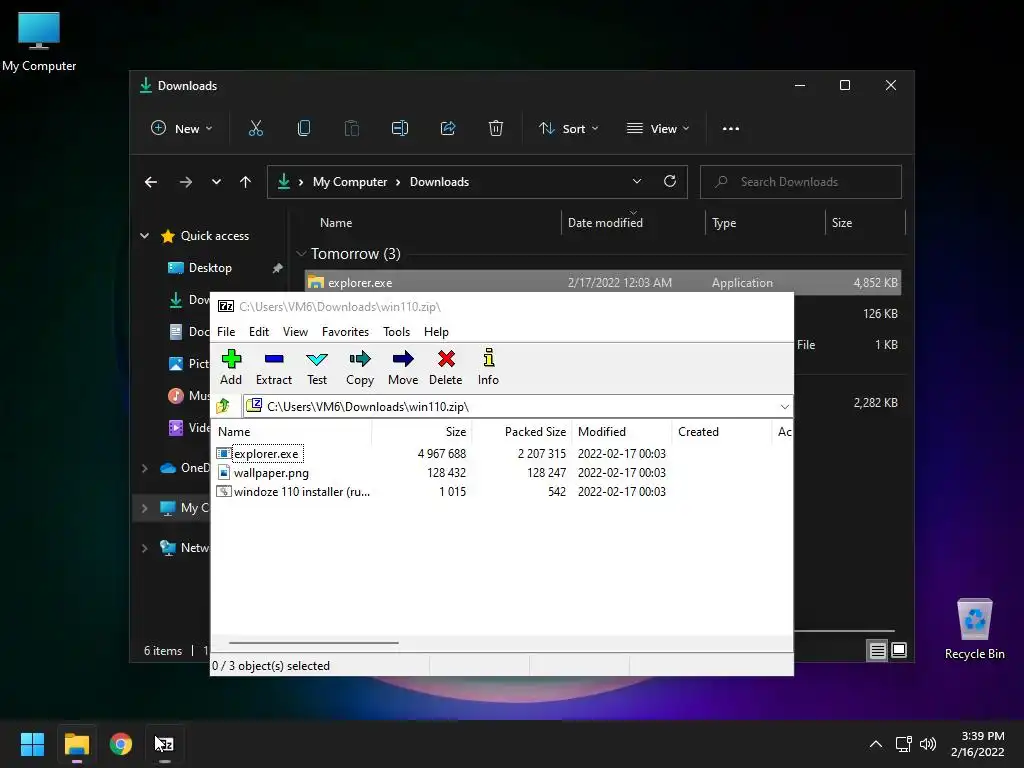
Task: Collapse the Quick access tree node
Action: click(x=144, y=236)
